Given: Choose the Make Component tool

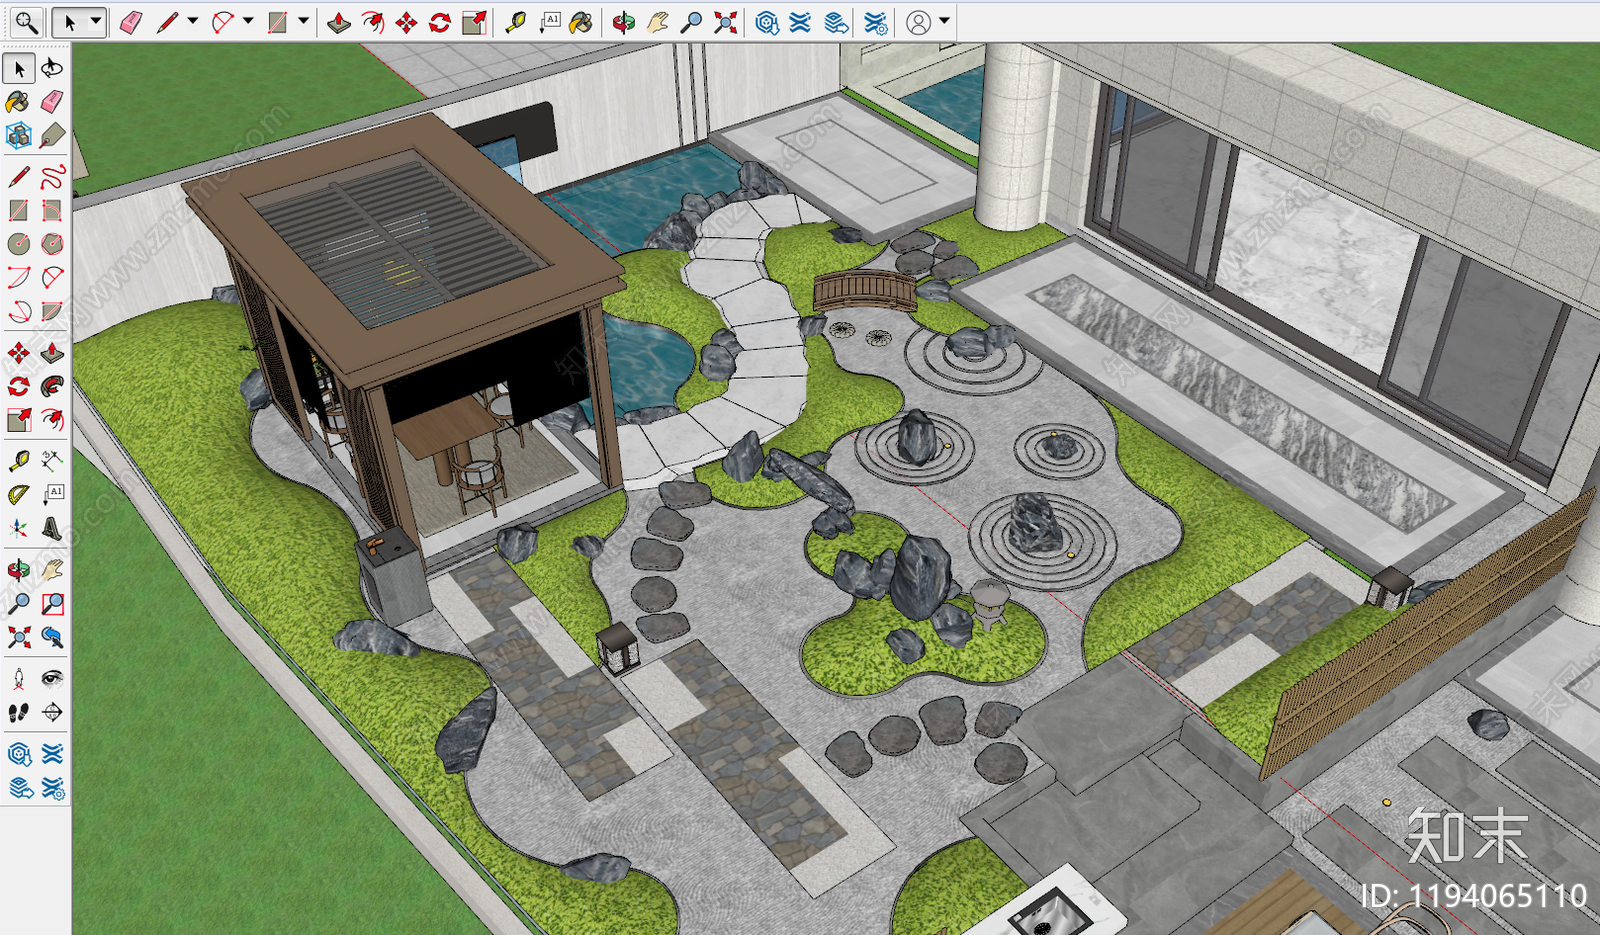Looking at the screenshot, I should tap(18, 135).
